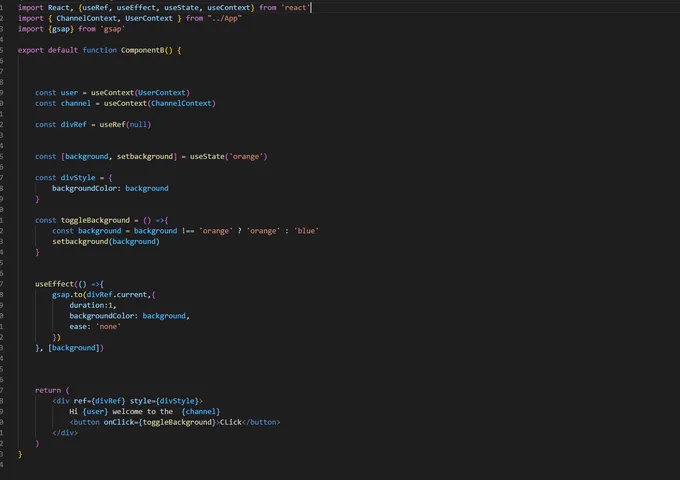Click {channel} in JSX greeting
Image resolution: width=680 pixels, height=480 pixels.
tap(201, 411)
